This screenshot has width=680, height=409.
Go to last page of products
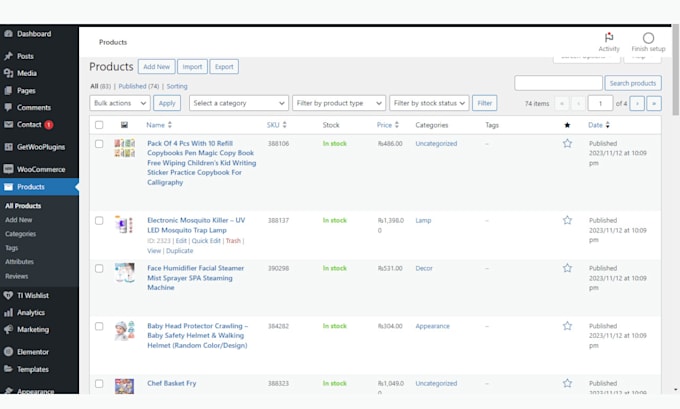tap(654, 103)
